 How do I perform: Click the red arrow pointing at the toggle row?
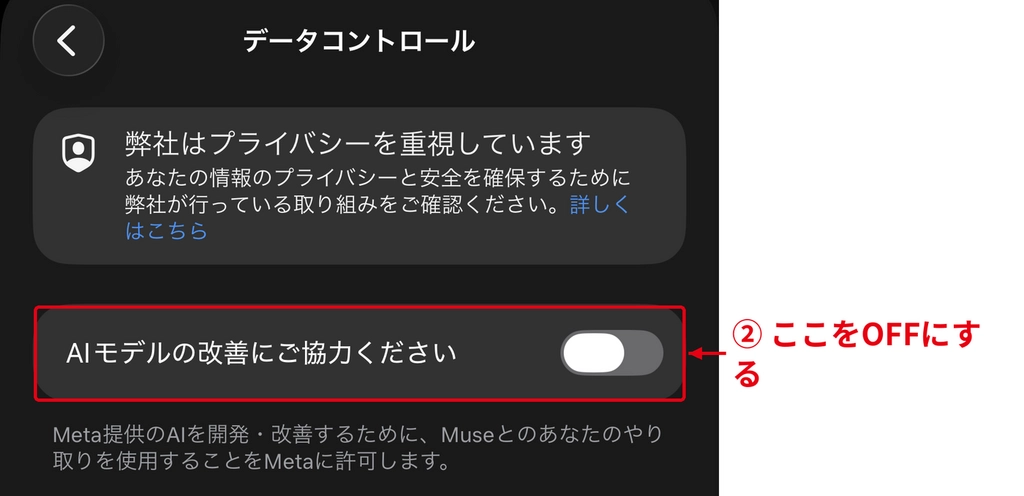(x=707, y=353)
